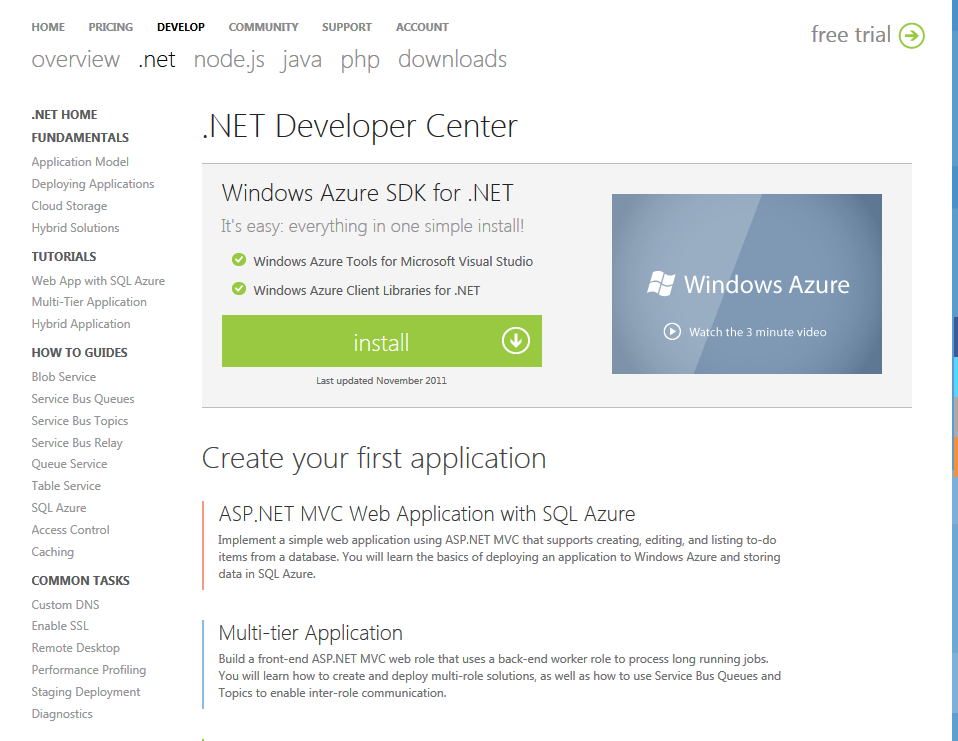Image resolution: width=958 pixels, height=741 pixels.
Task: Click the free trial link text
Action: point(850,35)
